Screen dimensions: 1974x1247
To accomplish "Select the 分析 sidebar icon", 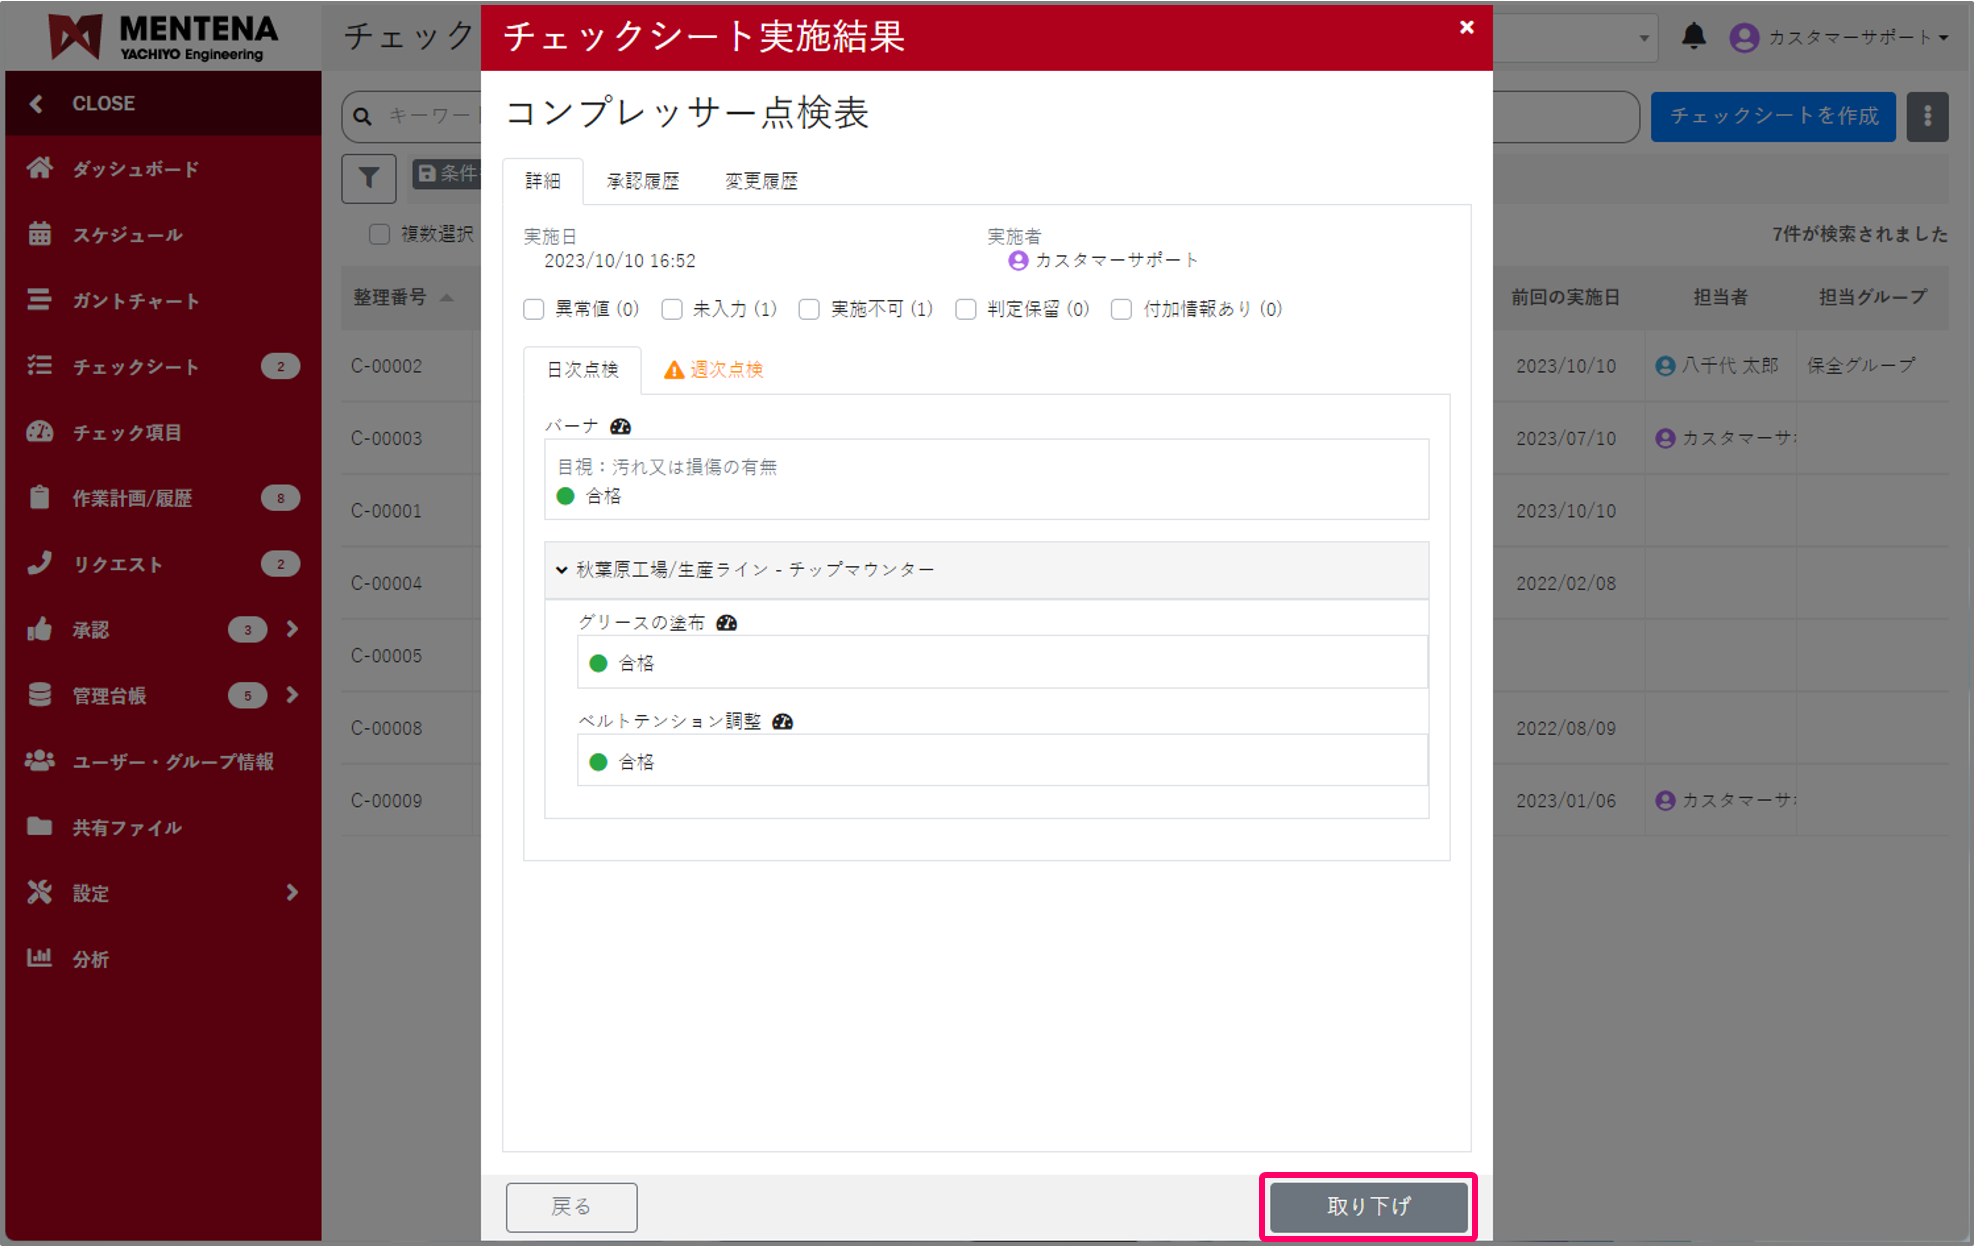I will (x=40, y=958).
